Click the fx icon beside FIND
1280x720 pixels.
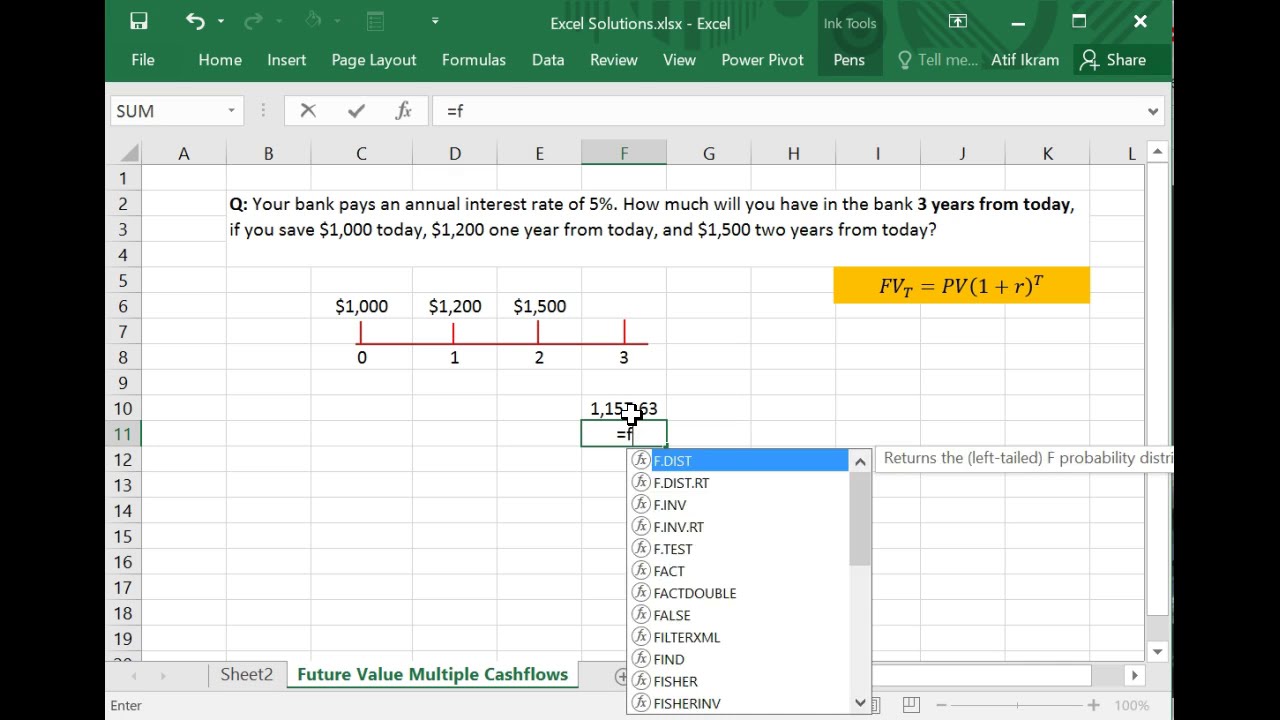pyautogui.click(x=641, y=659)
